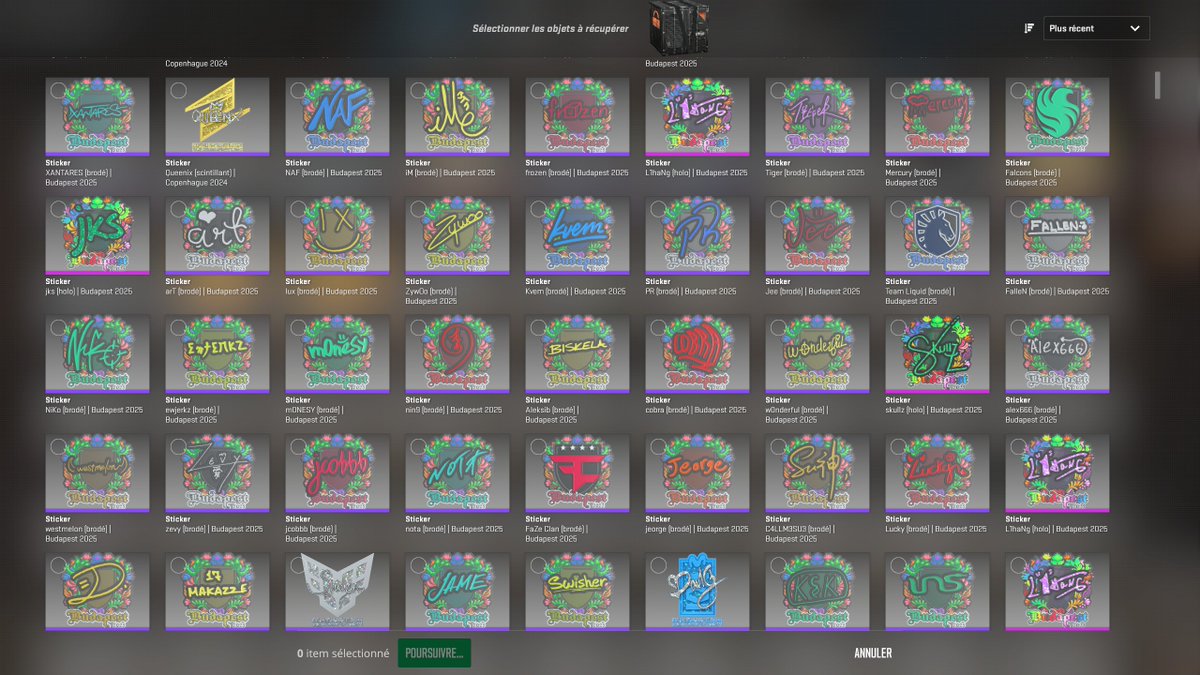Select the Team Liquid logo sticker
Viewport: 1200px width, 675px height.
tap(937, 235)
